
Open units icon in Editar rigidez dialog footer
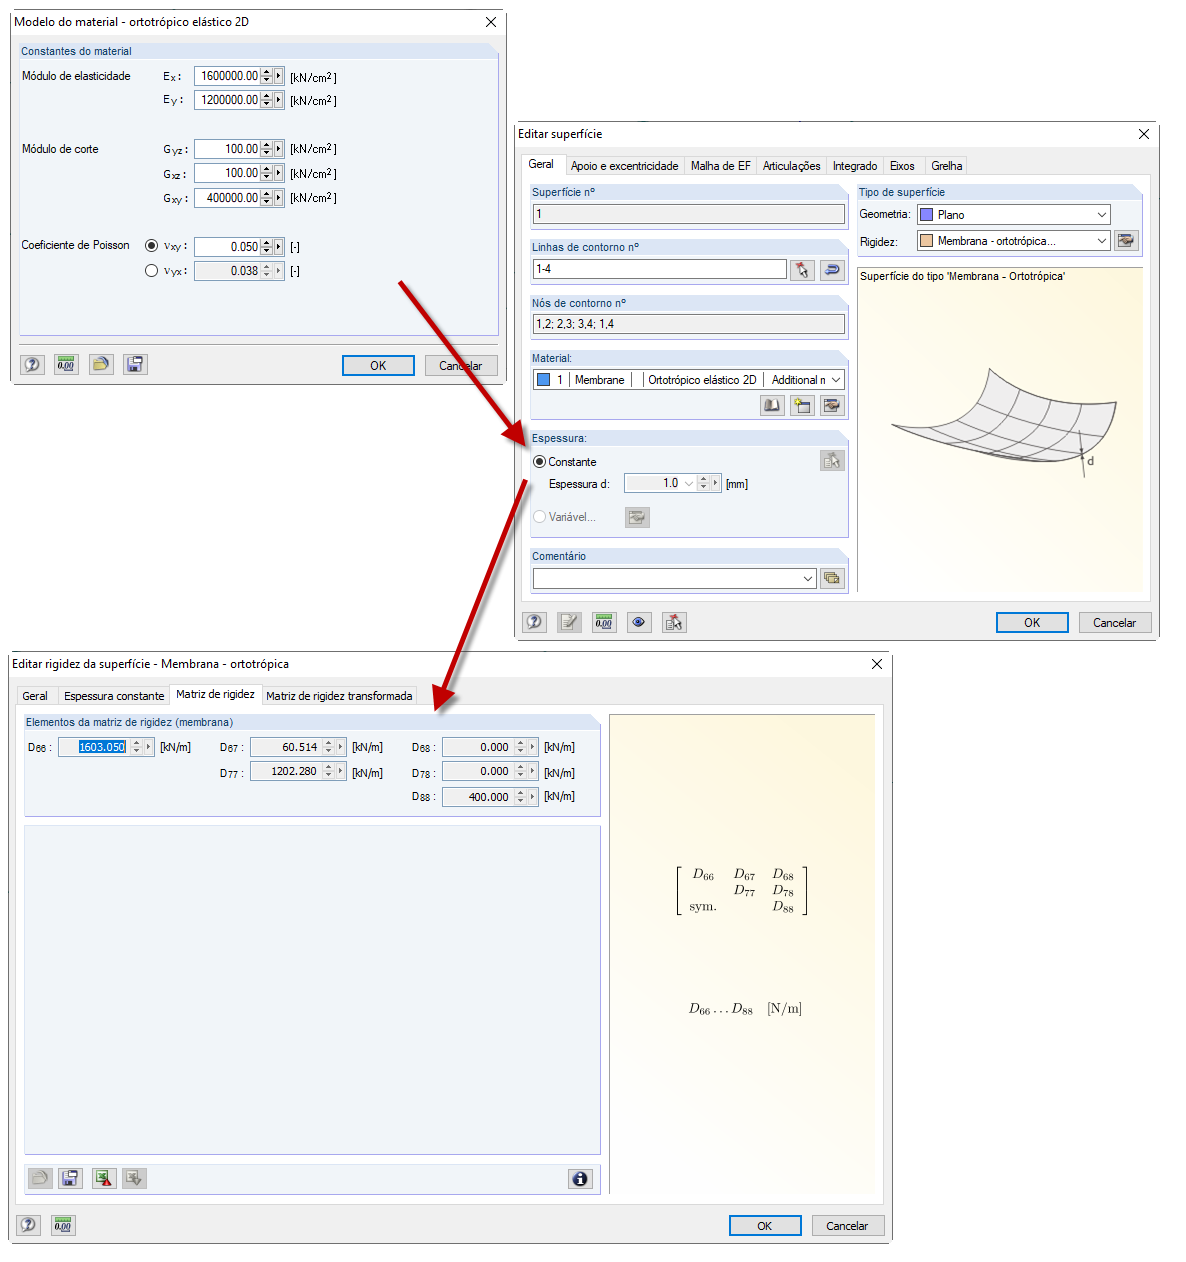click(63, 1225)
